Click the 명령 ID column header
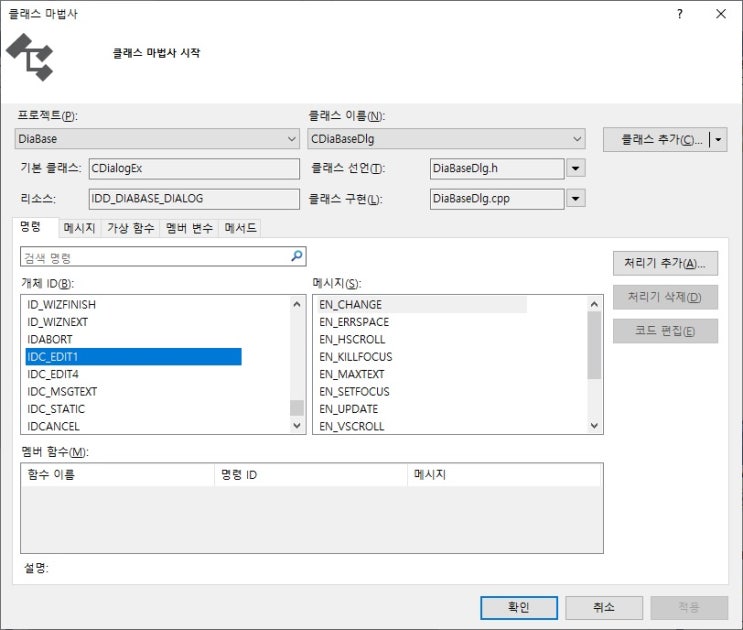 click(311, 475)
